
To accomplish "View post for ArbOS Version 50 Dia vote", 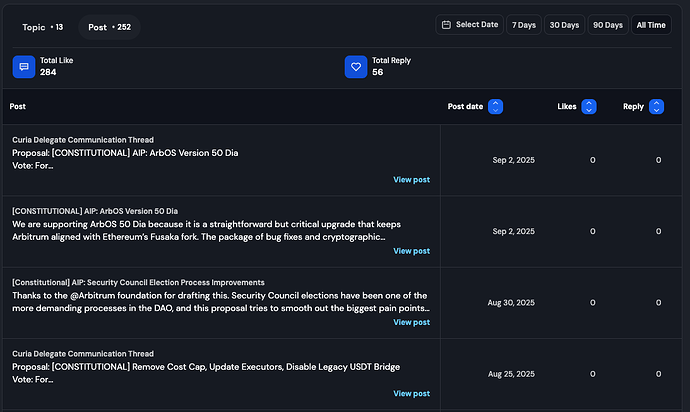I will click(411, 180).
